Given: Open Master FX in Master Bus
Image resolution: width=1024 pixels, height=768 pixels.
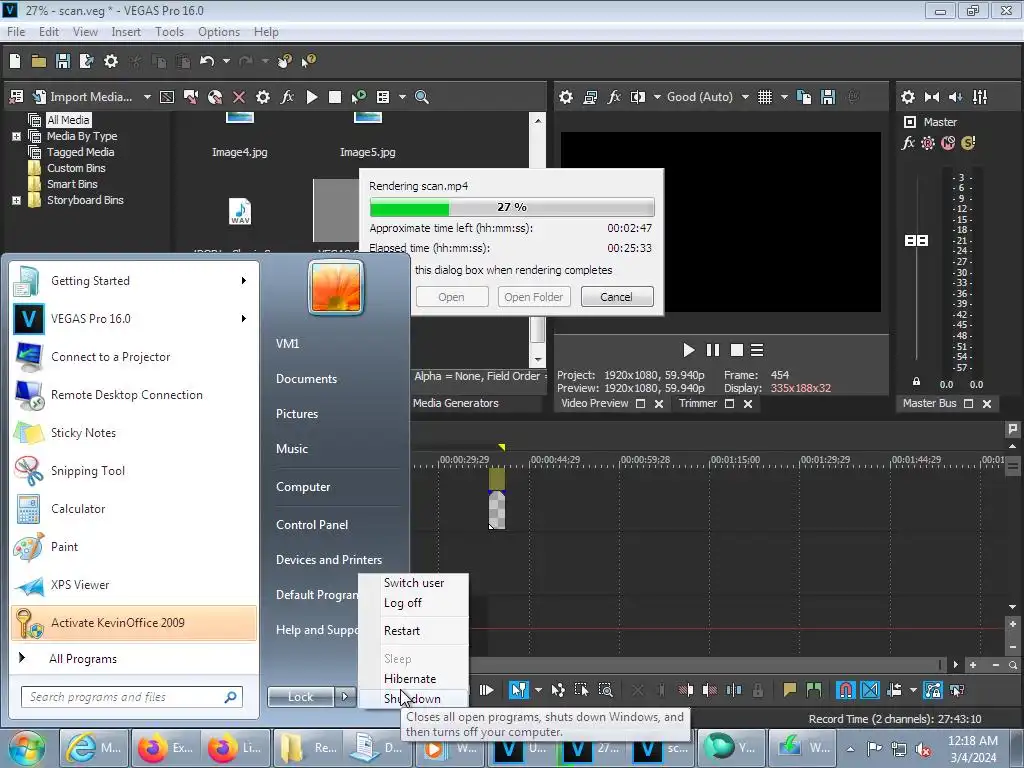Looking at the screenshot, I should point(908,143).
